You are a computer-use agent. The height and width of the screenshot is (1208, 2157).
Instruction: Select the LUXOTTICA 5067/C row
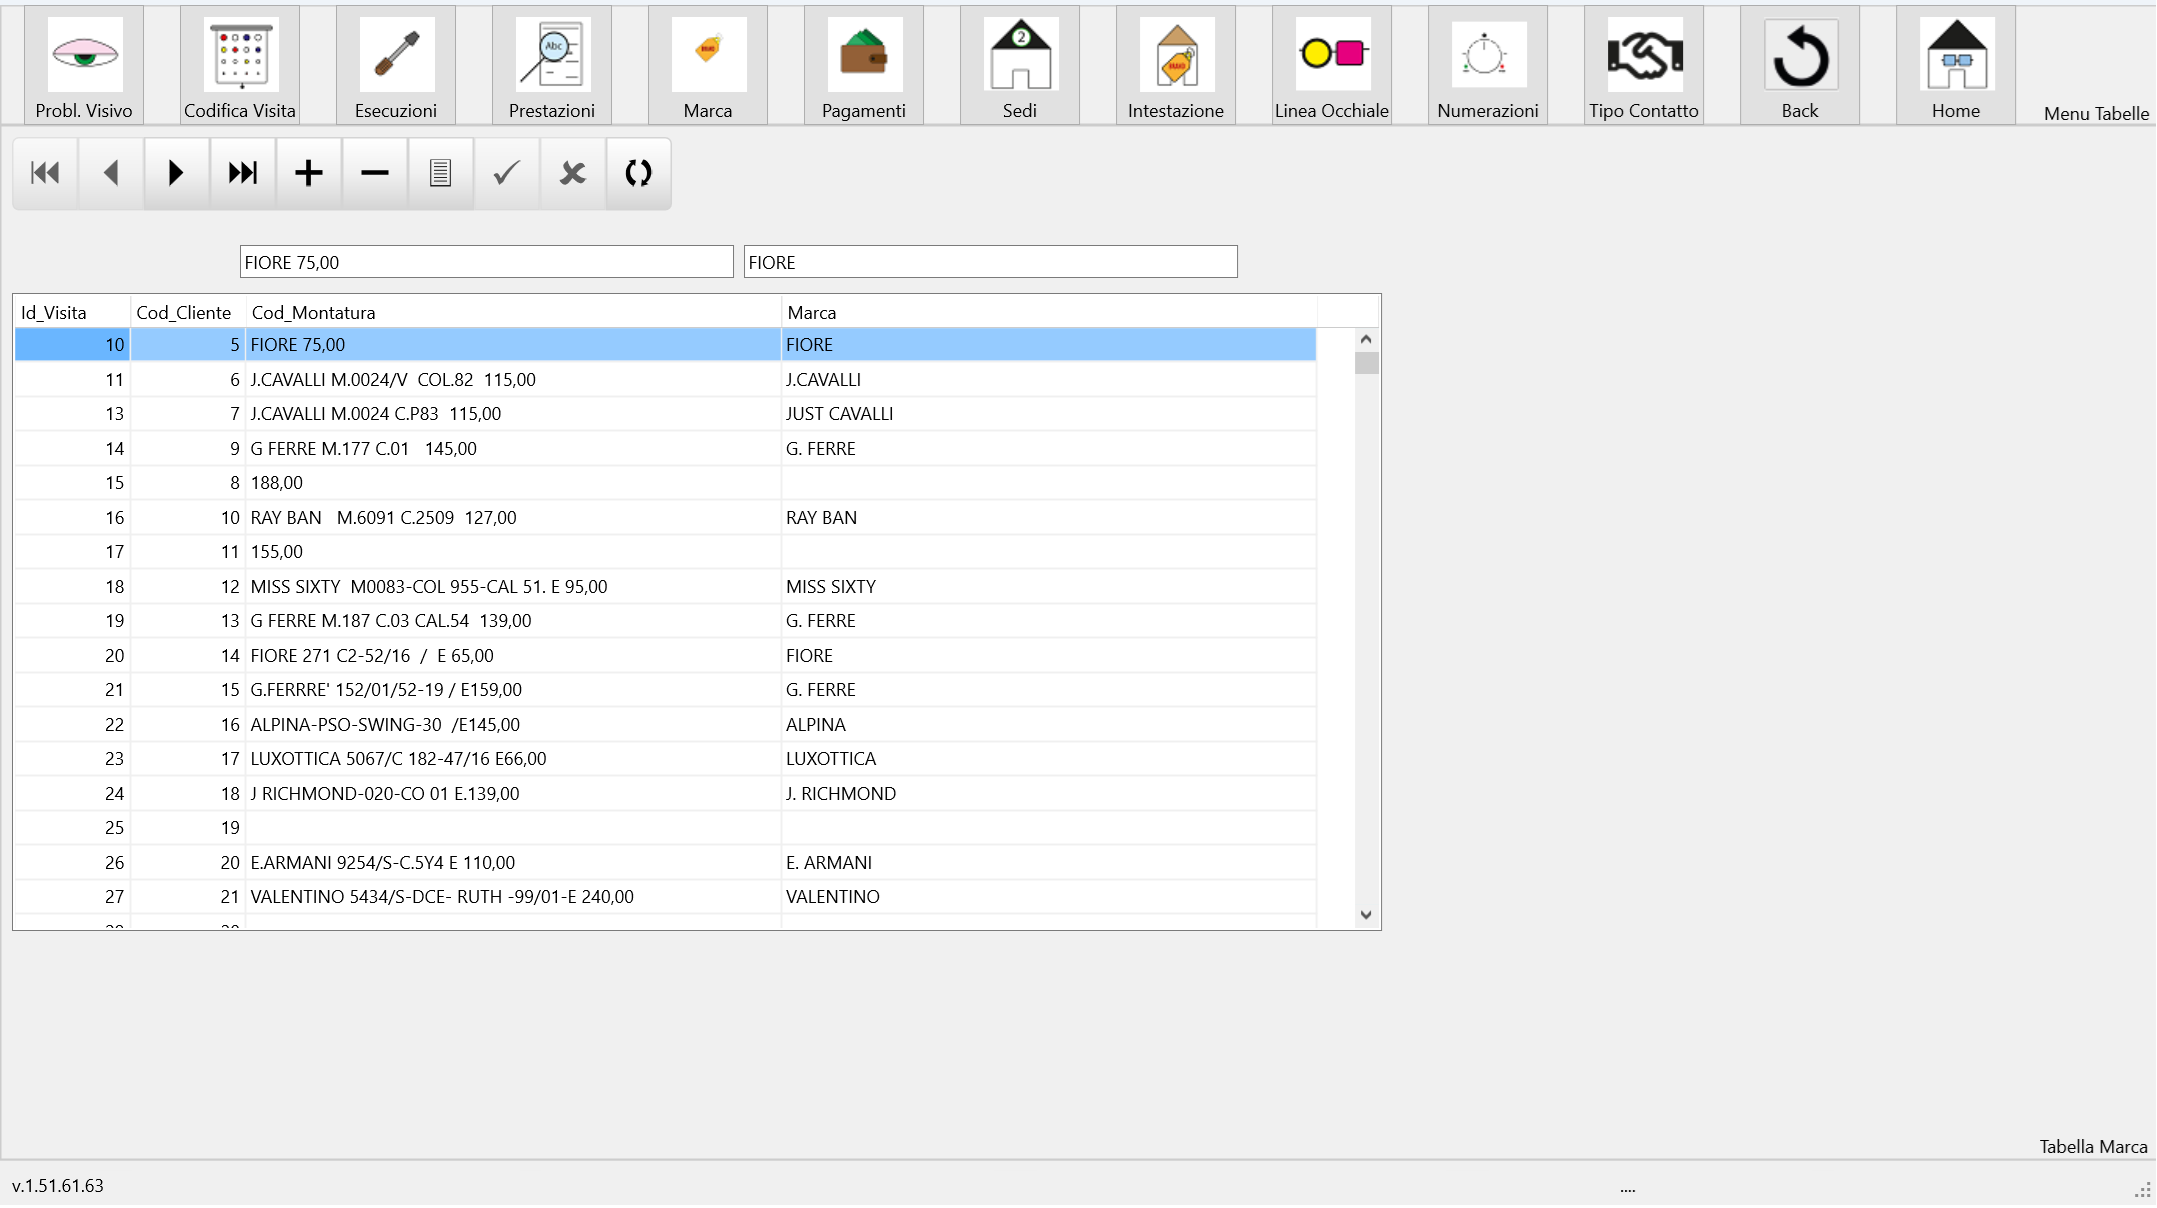click(665, 759)
